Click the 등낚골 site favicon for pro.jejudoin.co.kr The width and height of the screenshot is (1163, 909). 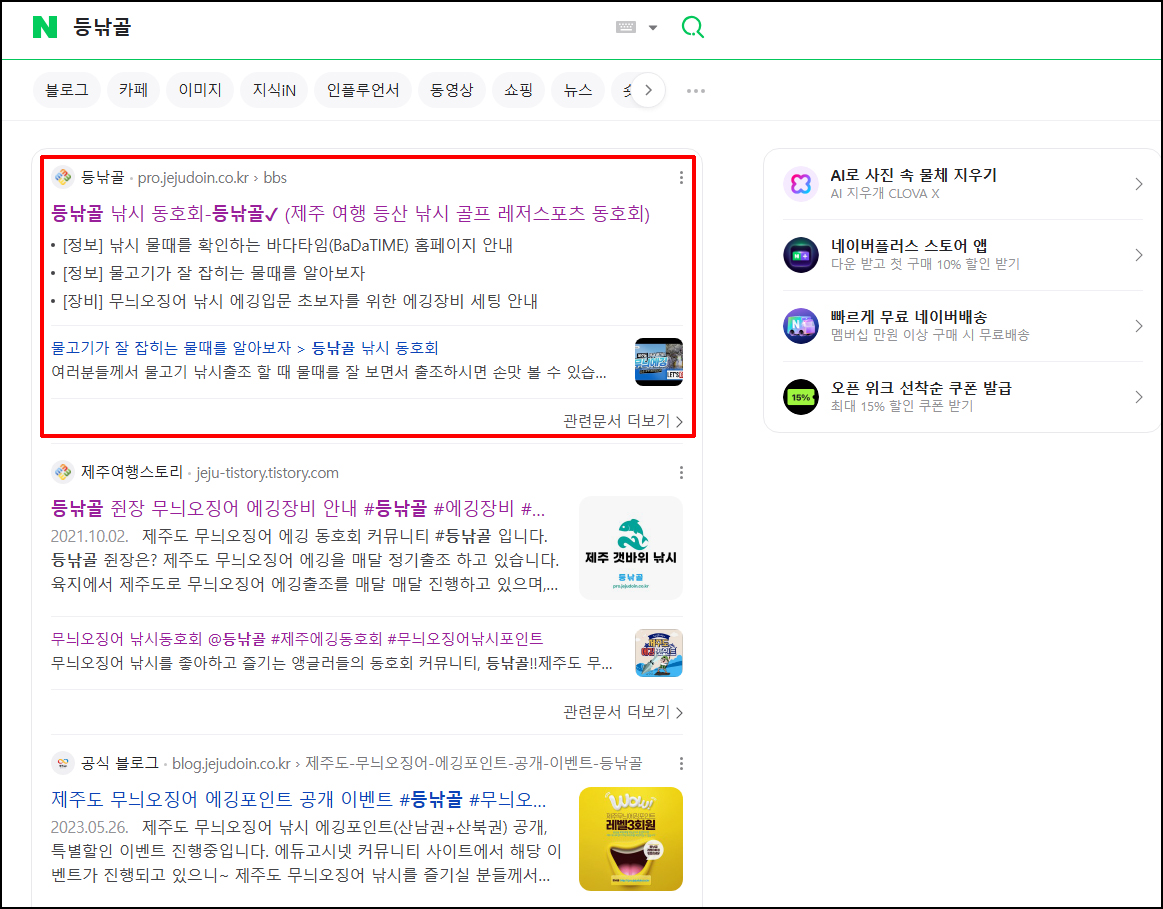63,177
